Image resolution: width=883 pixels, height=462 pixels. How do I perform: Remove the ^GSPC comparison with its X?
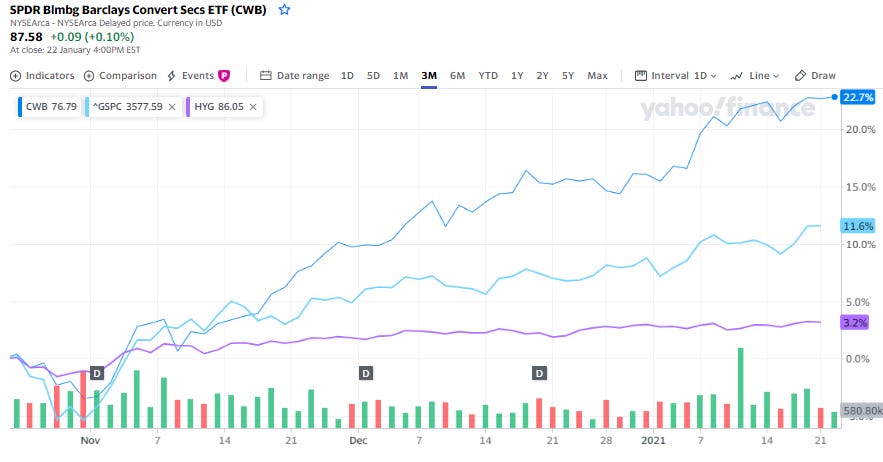click(x=172, y=106)
